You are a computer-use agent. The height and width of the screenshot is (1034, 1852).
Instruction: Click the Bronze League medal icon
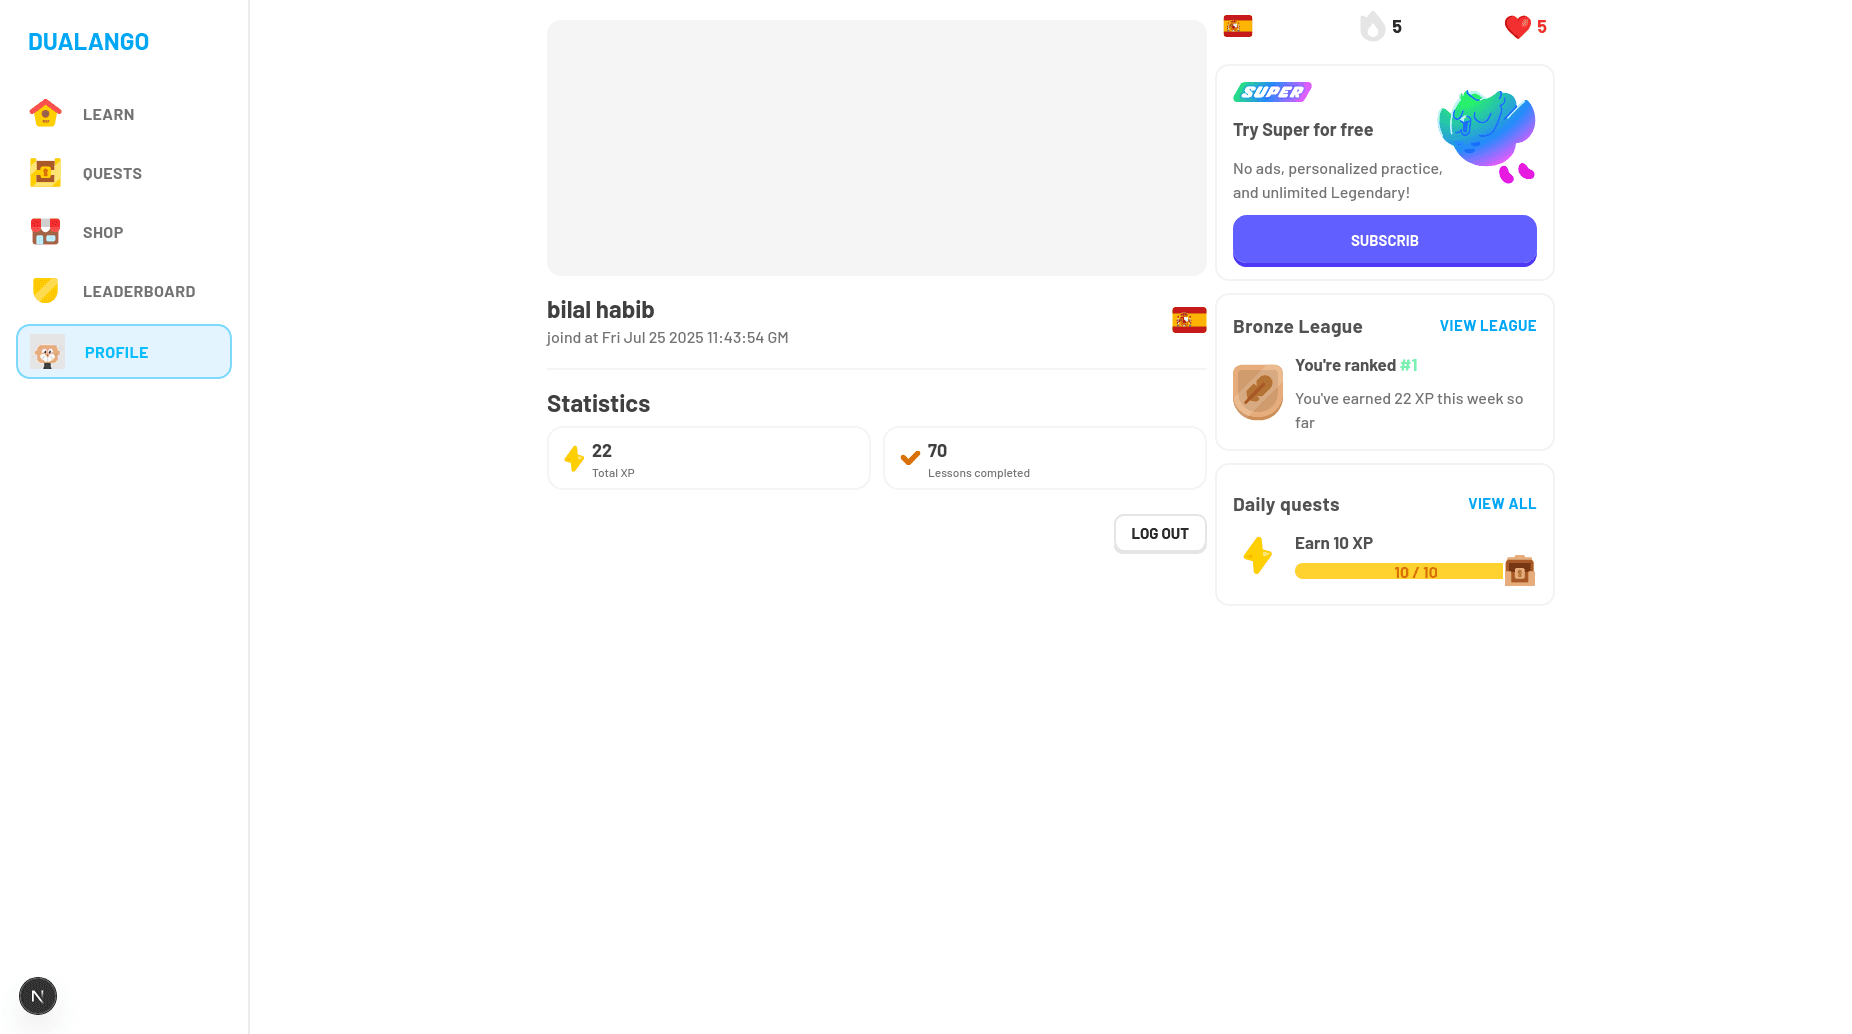tap(1258, 391)
